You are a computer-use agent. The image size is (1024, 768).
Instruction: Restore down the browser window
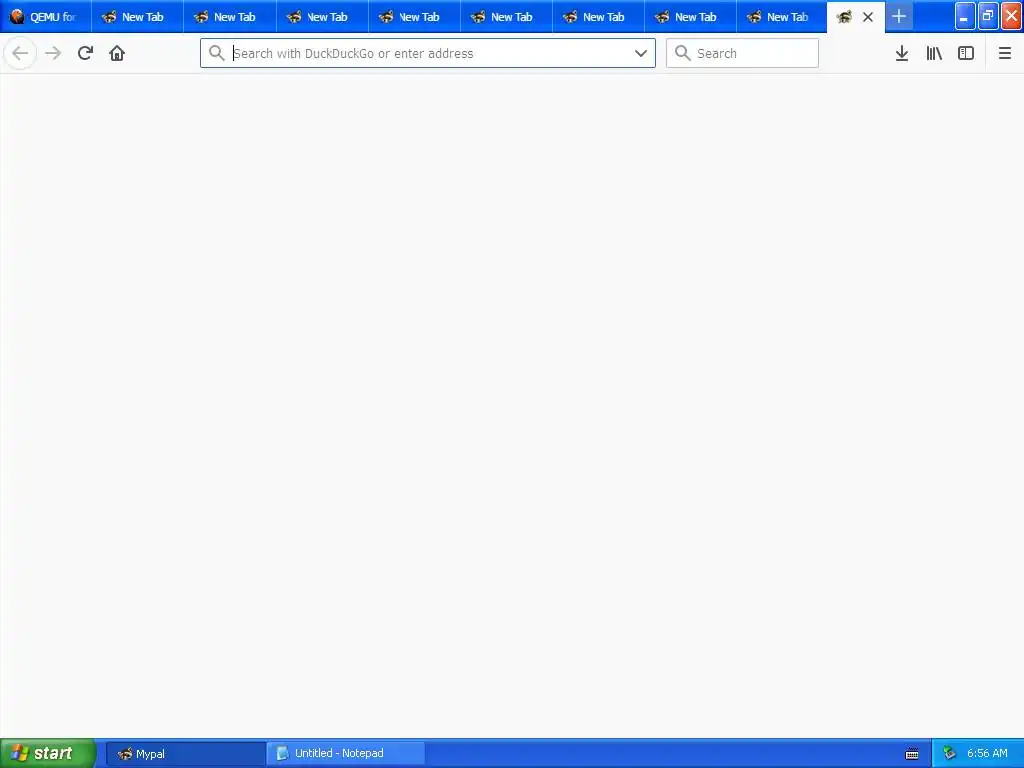click(987, 16)
